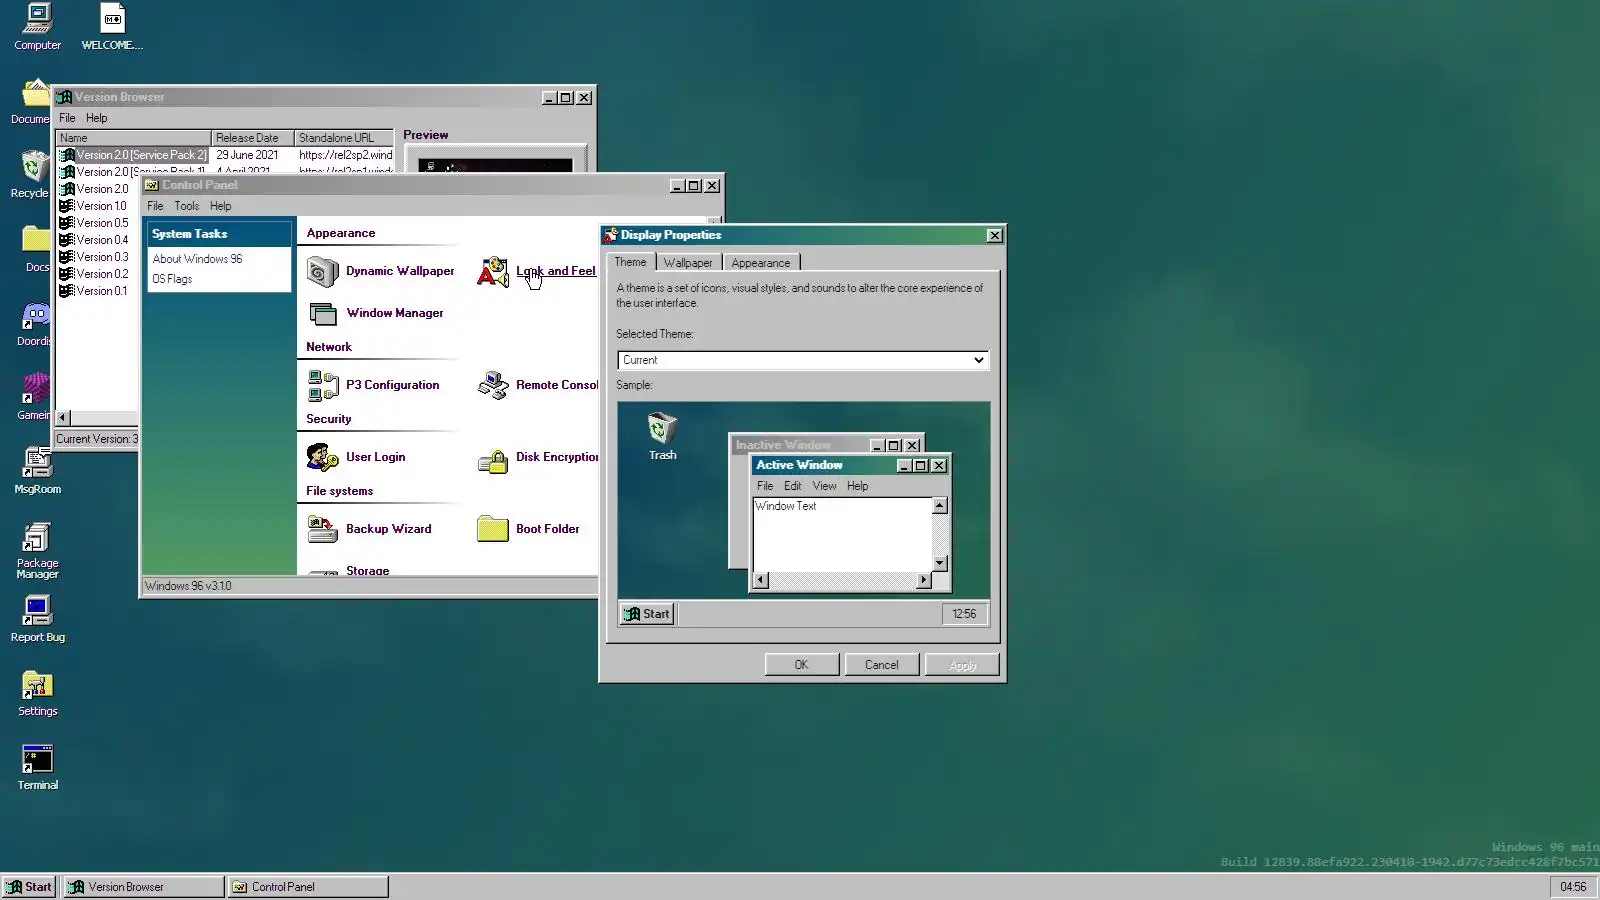Sort by Standalone URL column header
The image size is (1600, 900).
344,138
